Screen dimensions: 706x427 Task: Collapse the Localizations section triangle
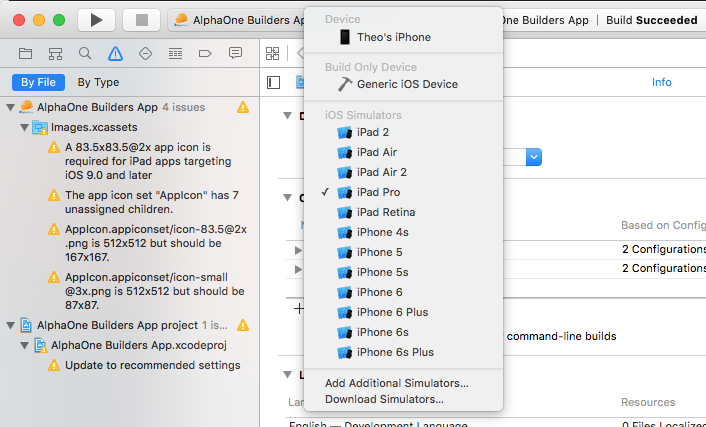pos(287,374)
